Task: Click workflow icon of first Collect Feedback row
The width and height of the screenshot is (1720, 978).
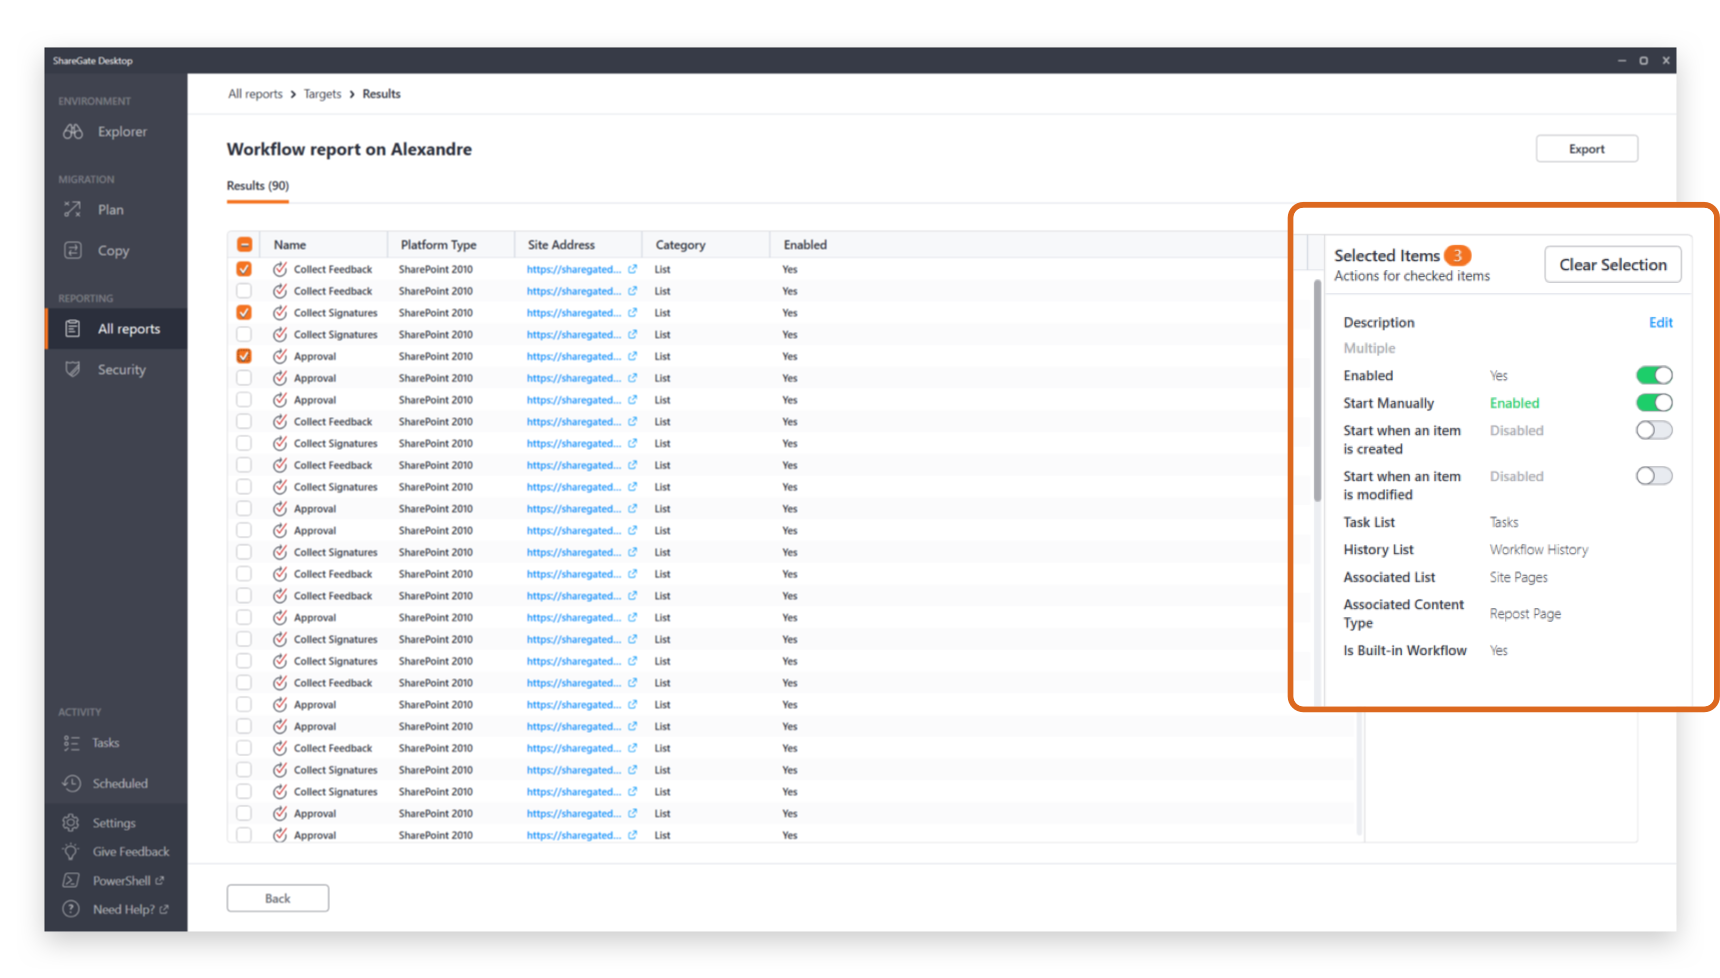Action: point(280,269)
